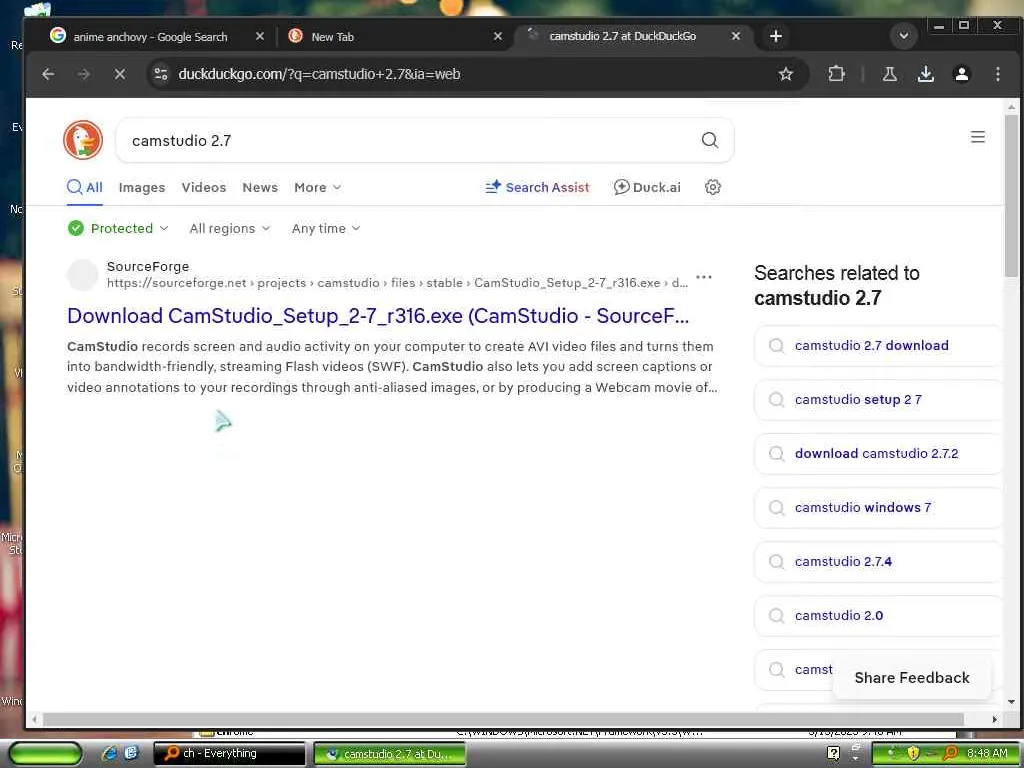Viewport: 1024px width, 768px height.
Task: Select related search camstudio windows 7
Action: 877,507
